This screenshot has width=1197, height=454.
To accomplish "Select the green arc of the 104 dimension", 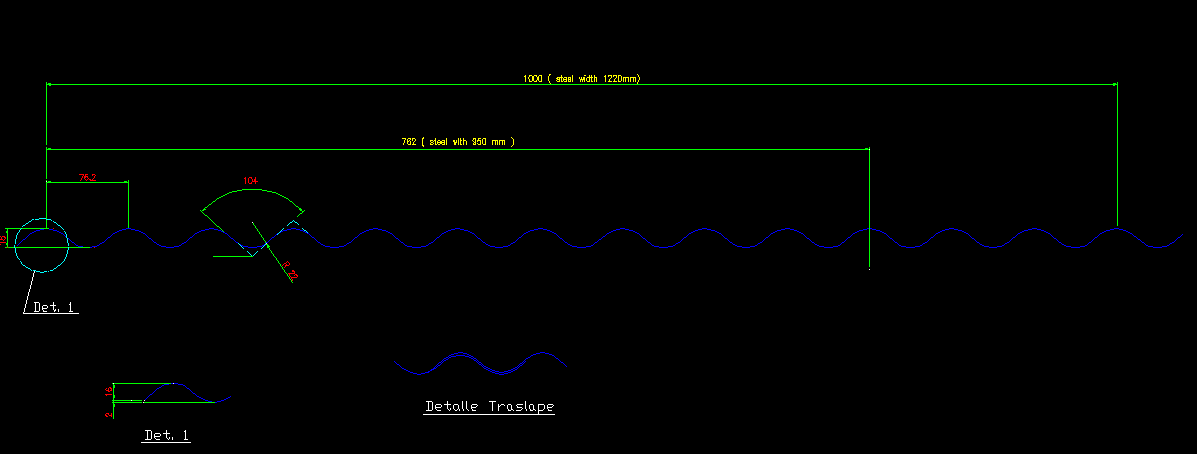I will (252, 189).
